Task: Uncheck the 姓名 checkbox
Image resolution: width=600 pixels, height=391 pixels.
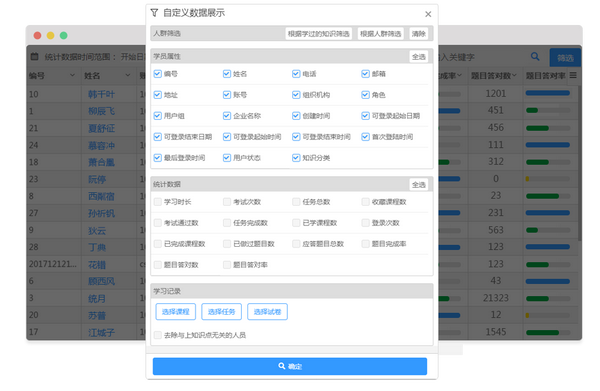Action: (227, 74)
